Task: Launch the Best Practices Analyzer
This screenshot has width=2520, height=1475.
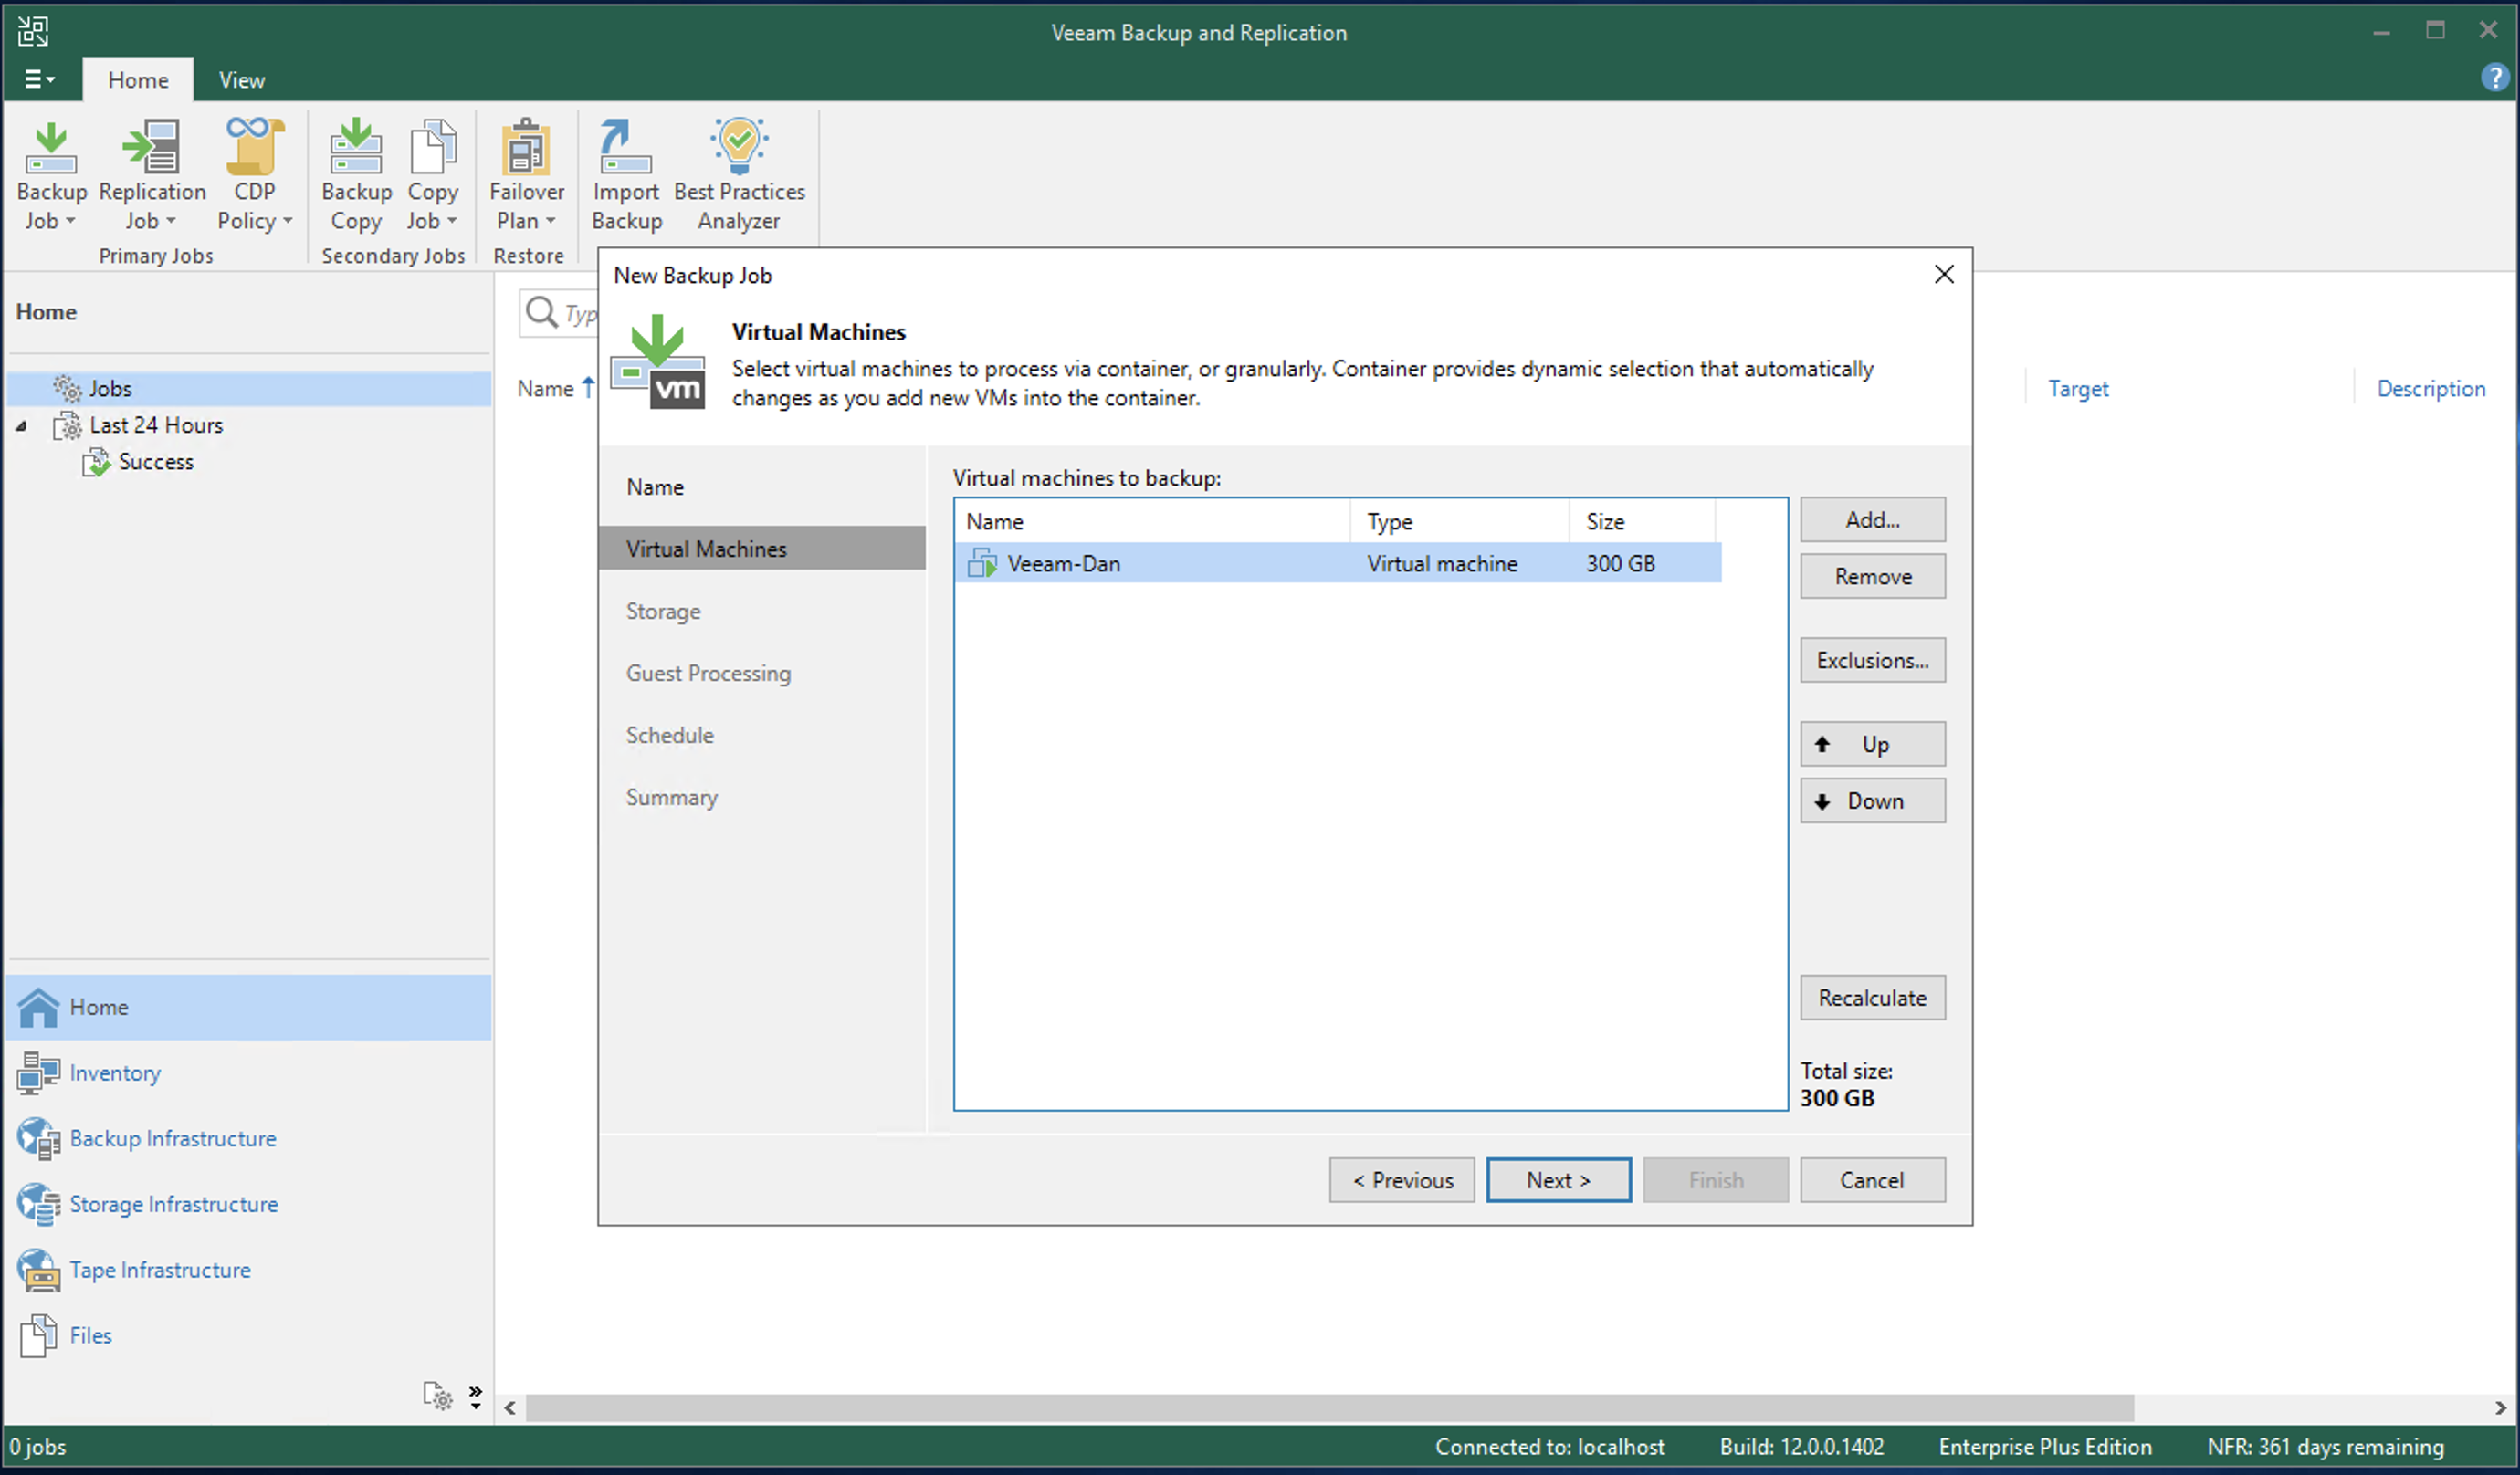Action: click(x=739, y=175)
